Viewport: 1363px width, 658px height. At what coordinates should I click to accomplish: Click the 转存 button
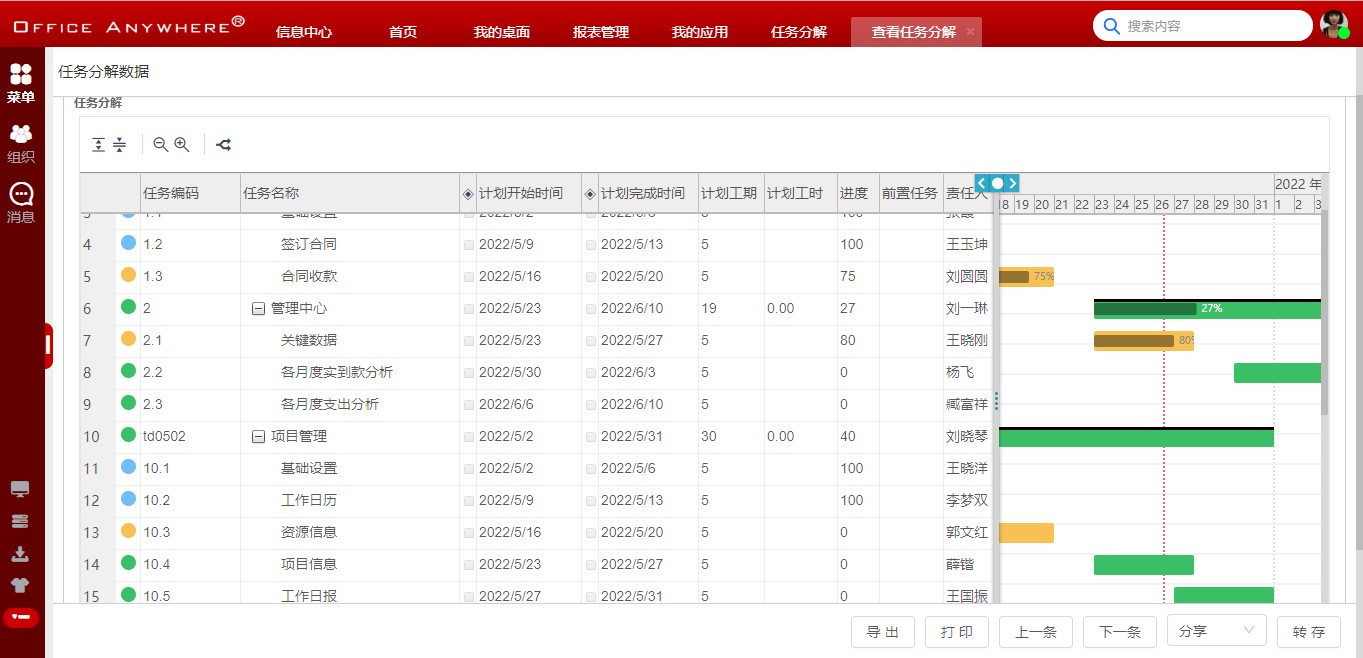click(1309, 632)
